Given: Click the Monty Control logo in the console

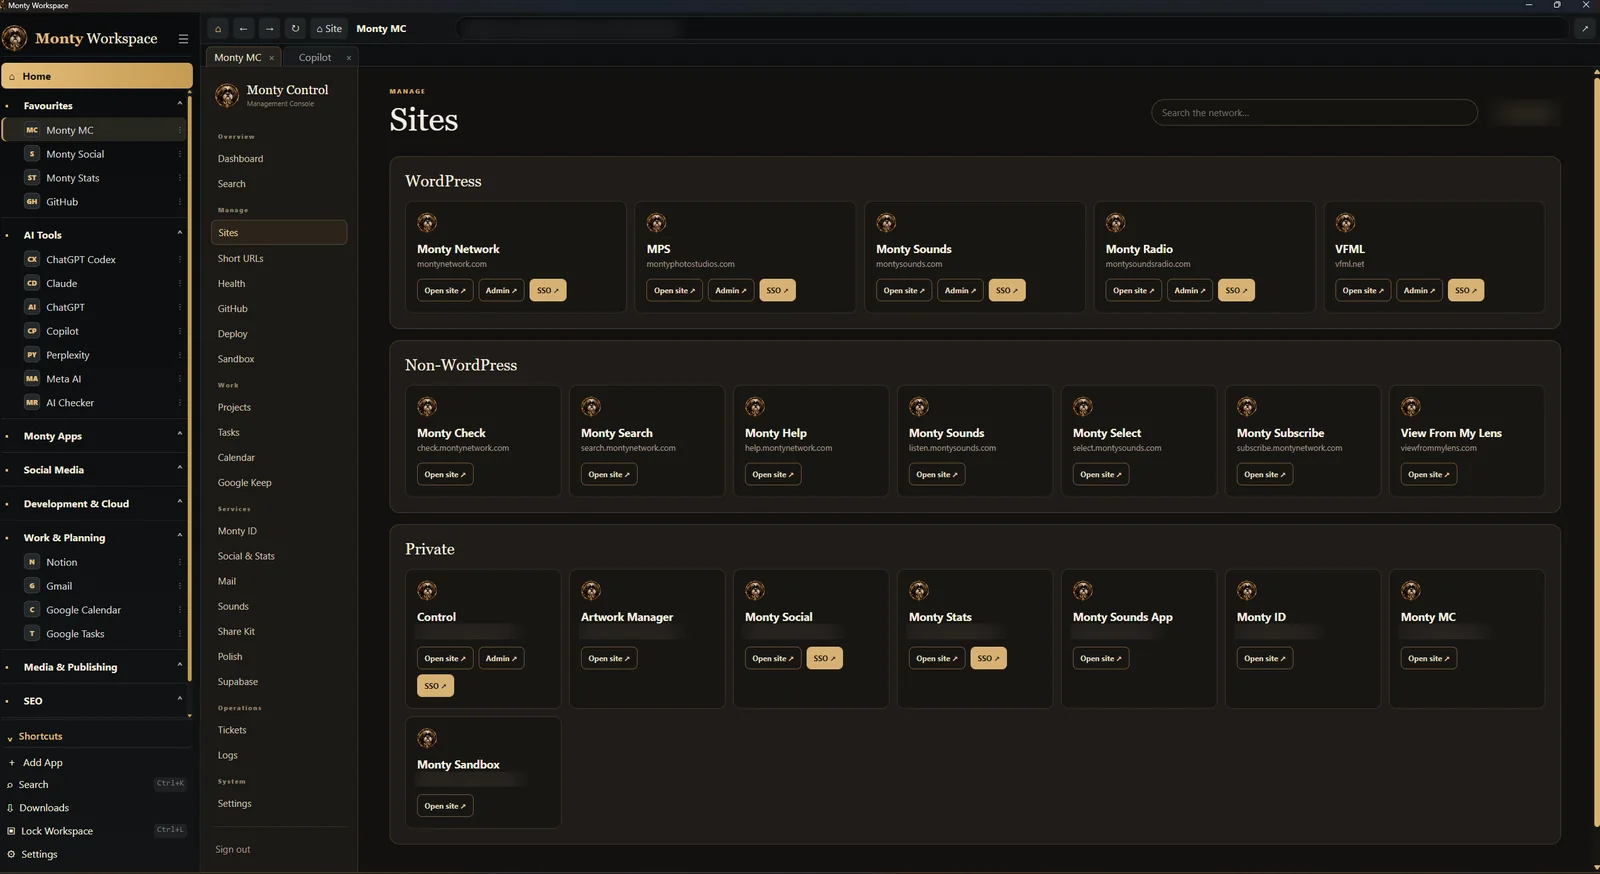Looking at the screenshot, I should click(x=227, y=95).
